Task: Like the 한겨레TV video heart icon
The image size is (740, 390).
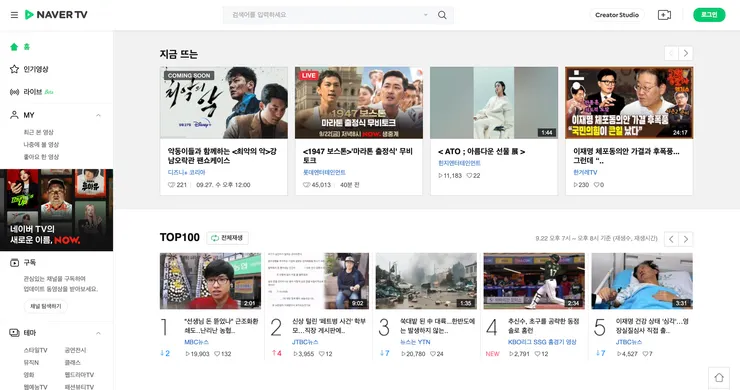Action: tap(596, 185)
